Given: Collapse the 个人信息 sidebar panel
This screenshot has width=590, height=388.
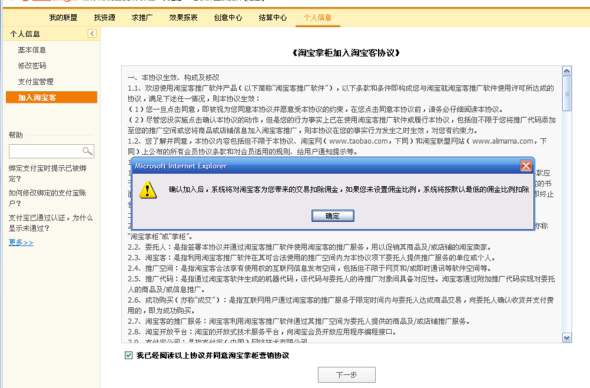Looking at the screenshot, I should coord(92,33).
